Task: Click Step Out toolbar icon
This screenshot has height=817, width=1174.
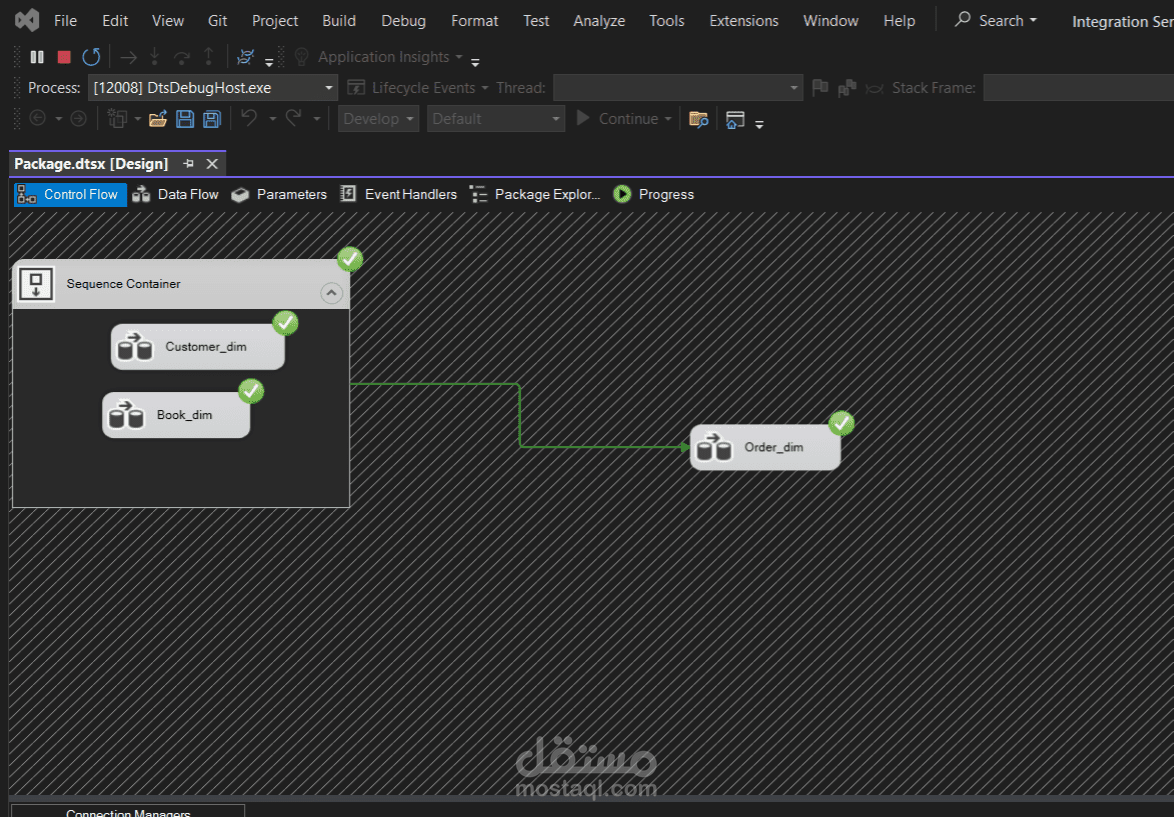Action: pos(209,57)
